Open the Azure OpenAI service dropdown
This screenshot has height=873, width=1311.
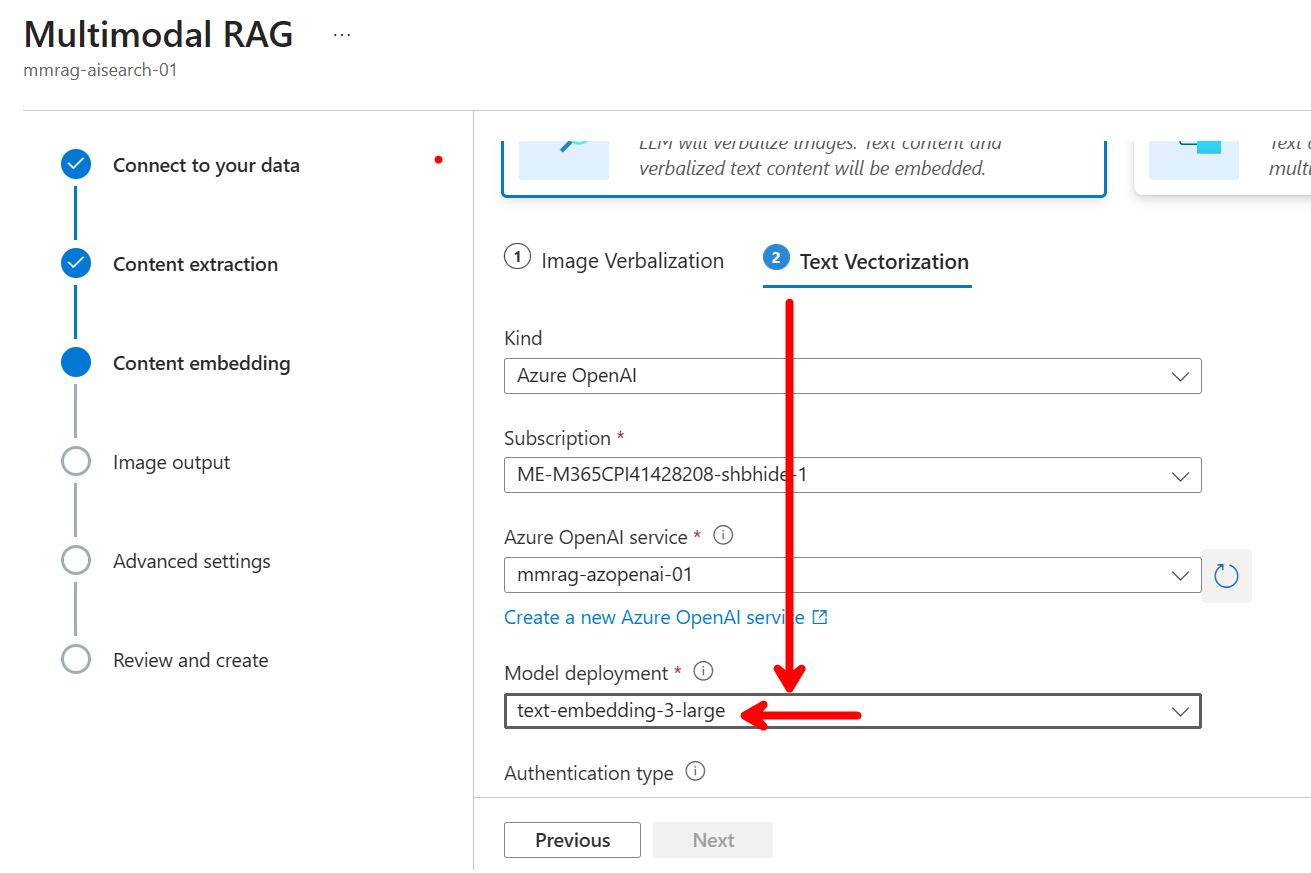(x=852, y=575)
